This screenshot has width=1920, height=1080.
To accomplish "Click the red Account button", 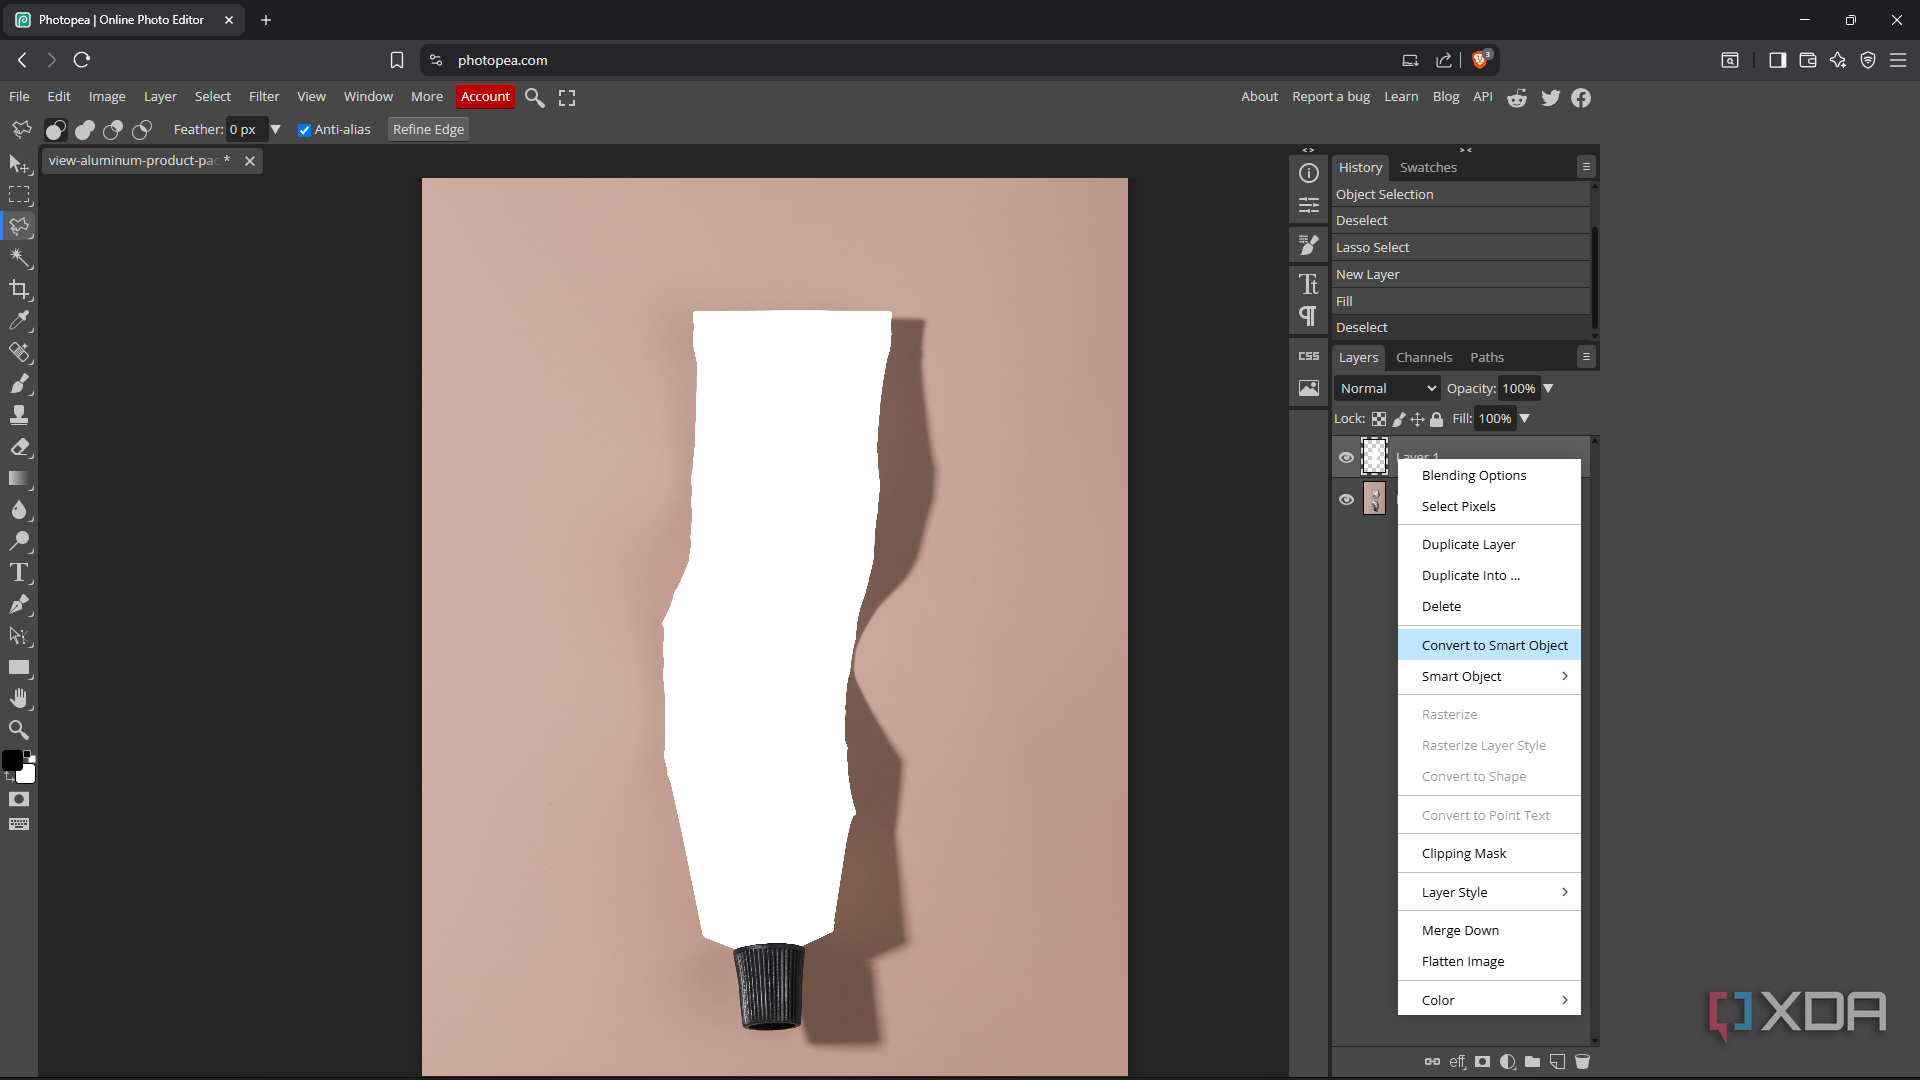I will pyautogui.click(x=485, y=97).
